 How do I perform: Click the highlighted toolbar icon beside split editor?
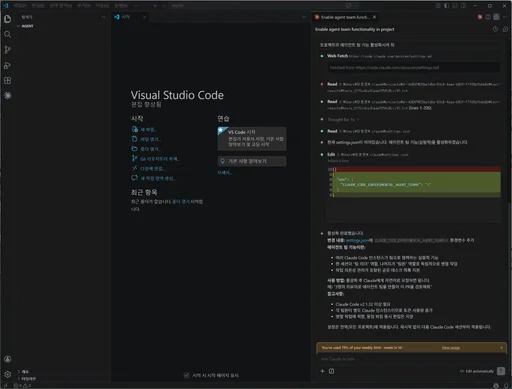496,17
